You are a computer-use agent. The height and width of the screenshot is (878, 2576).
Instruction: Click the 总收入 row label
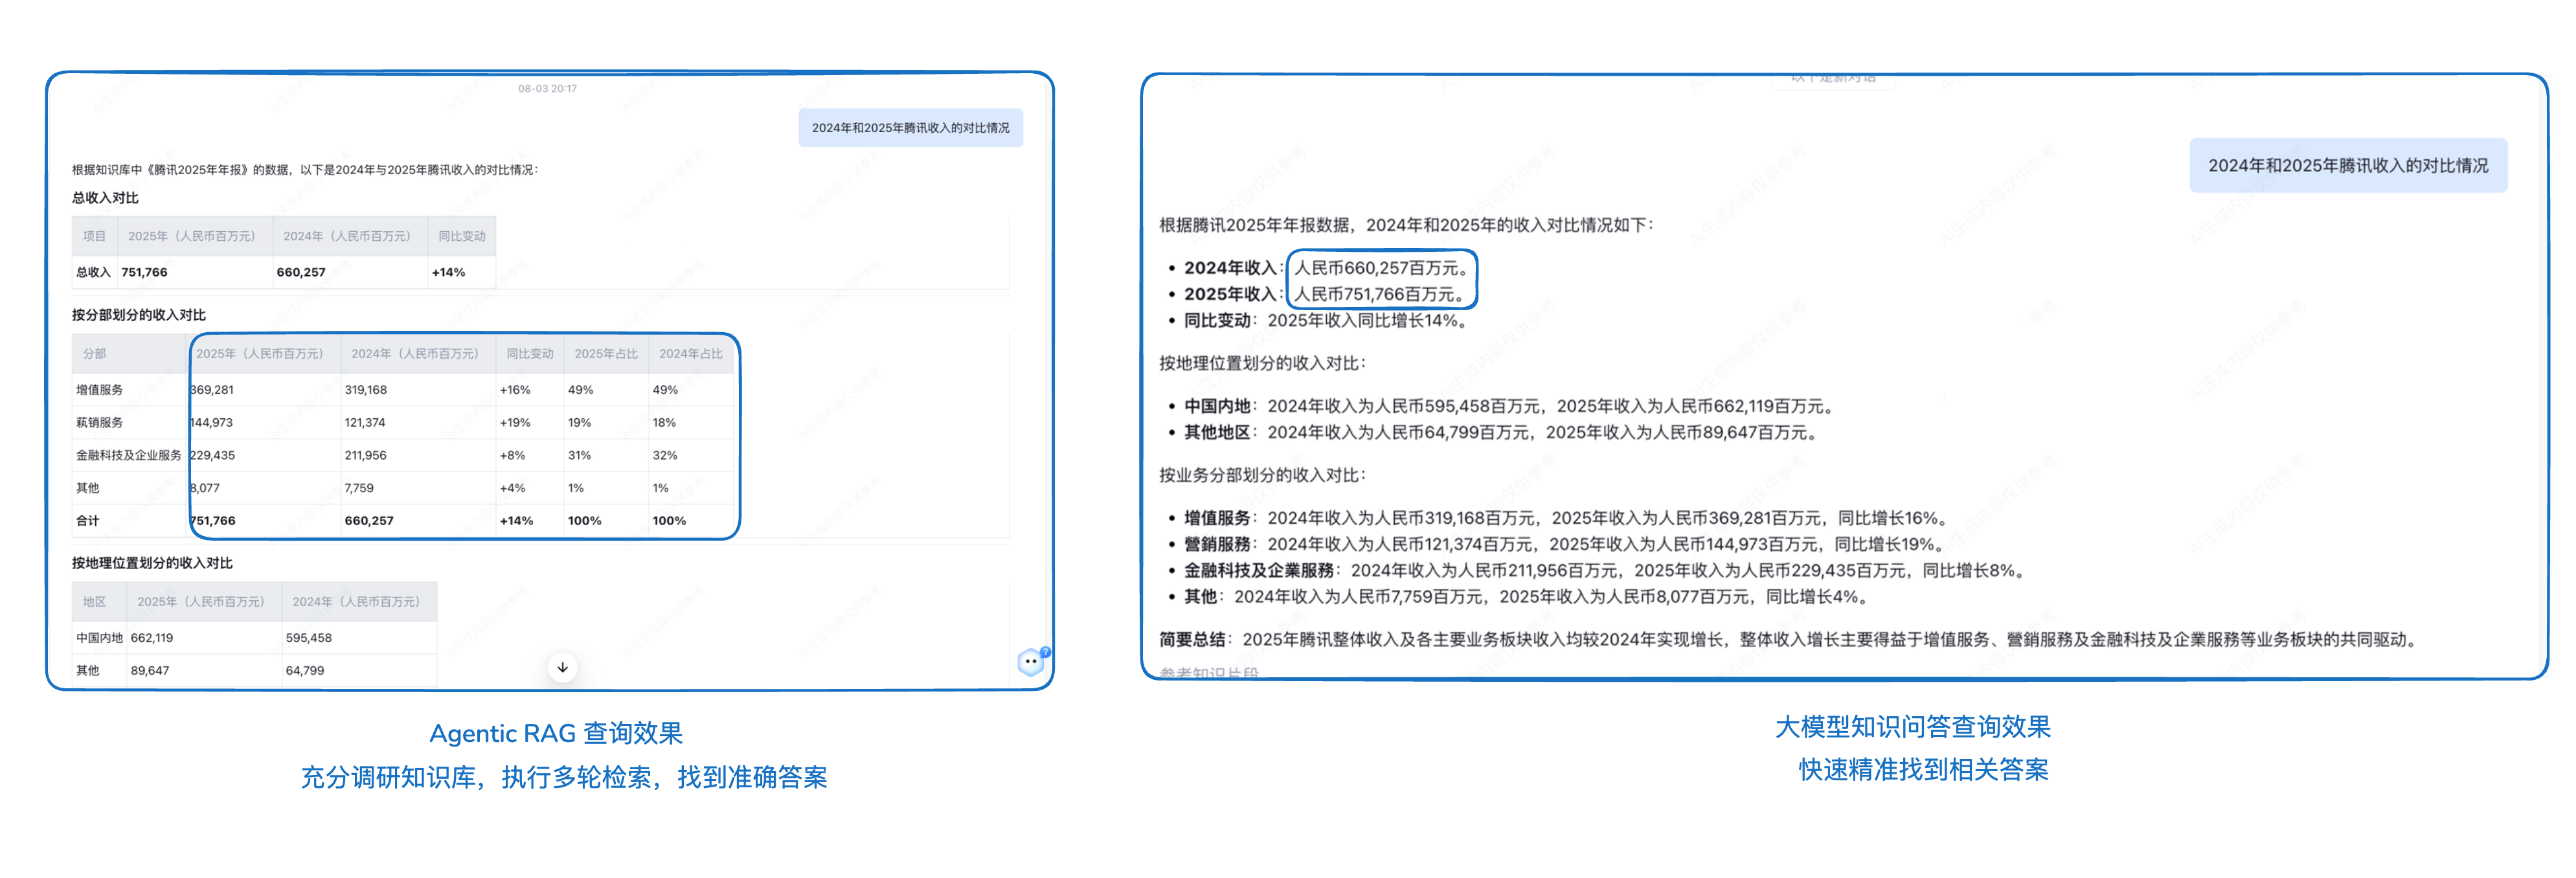pyautogui.click(x=93, y=272)
